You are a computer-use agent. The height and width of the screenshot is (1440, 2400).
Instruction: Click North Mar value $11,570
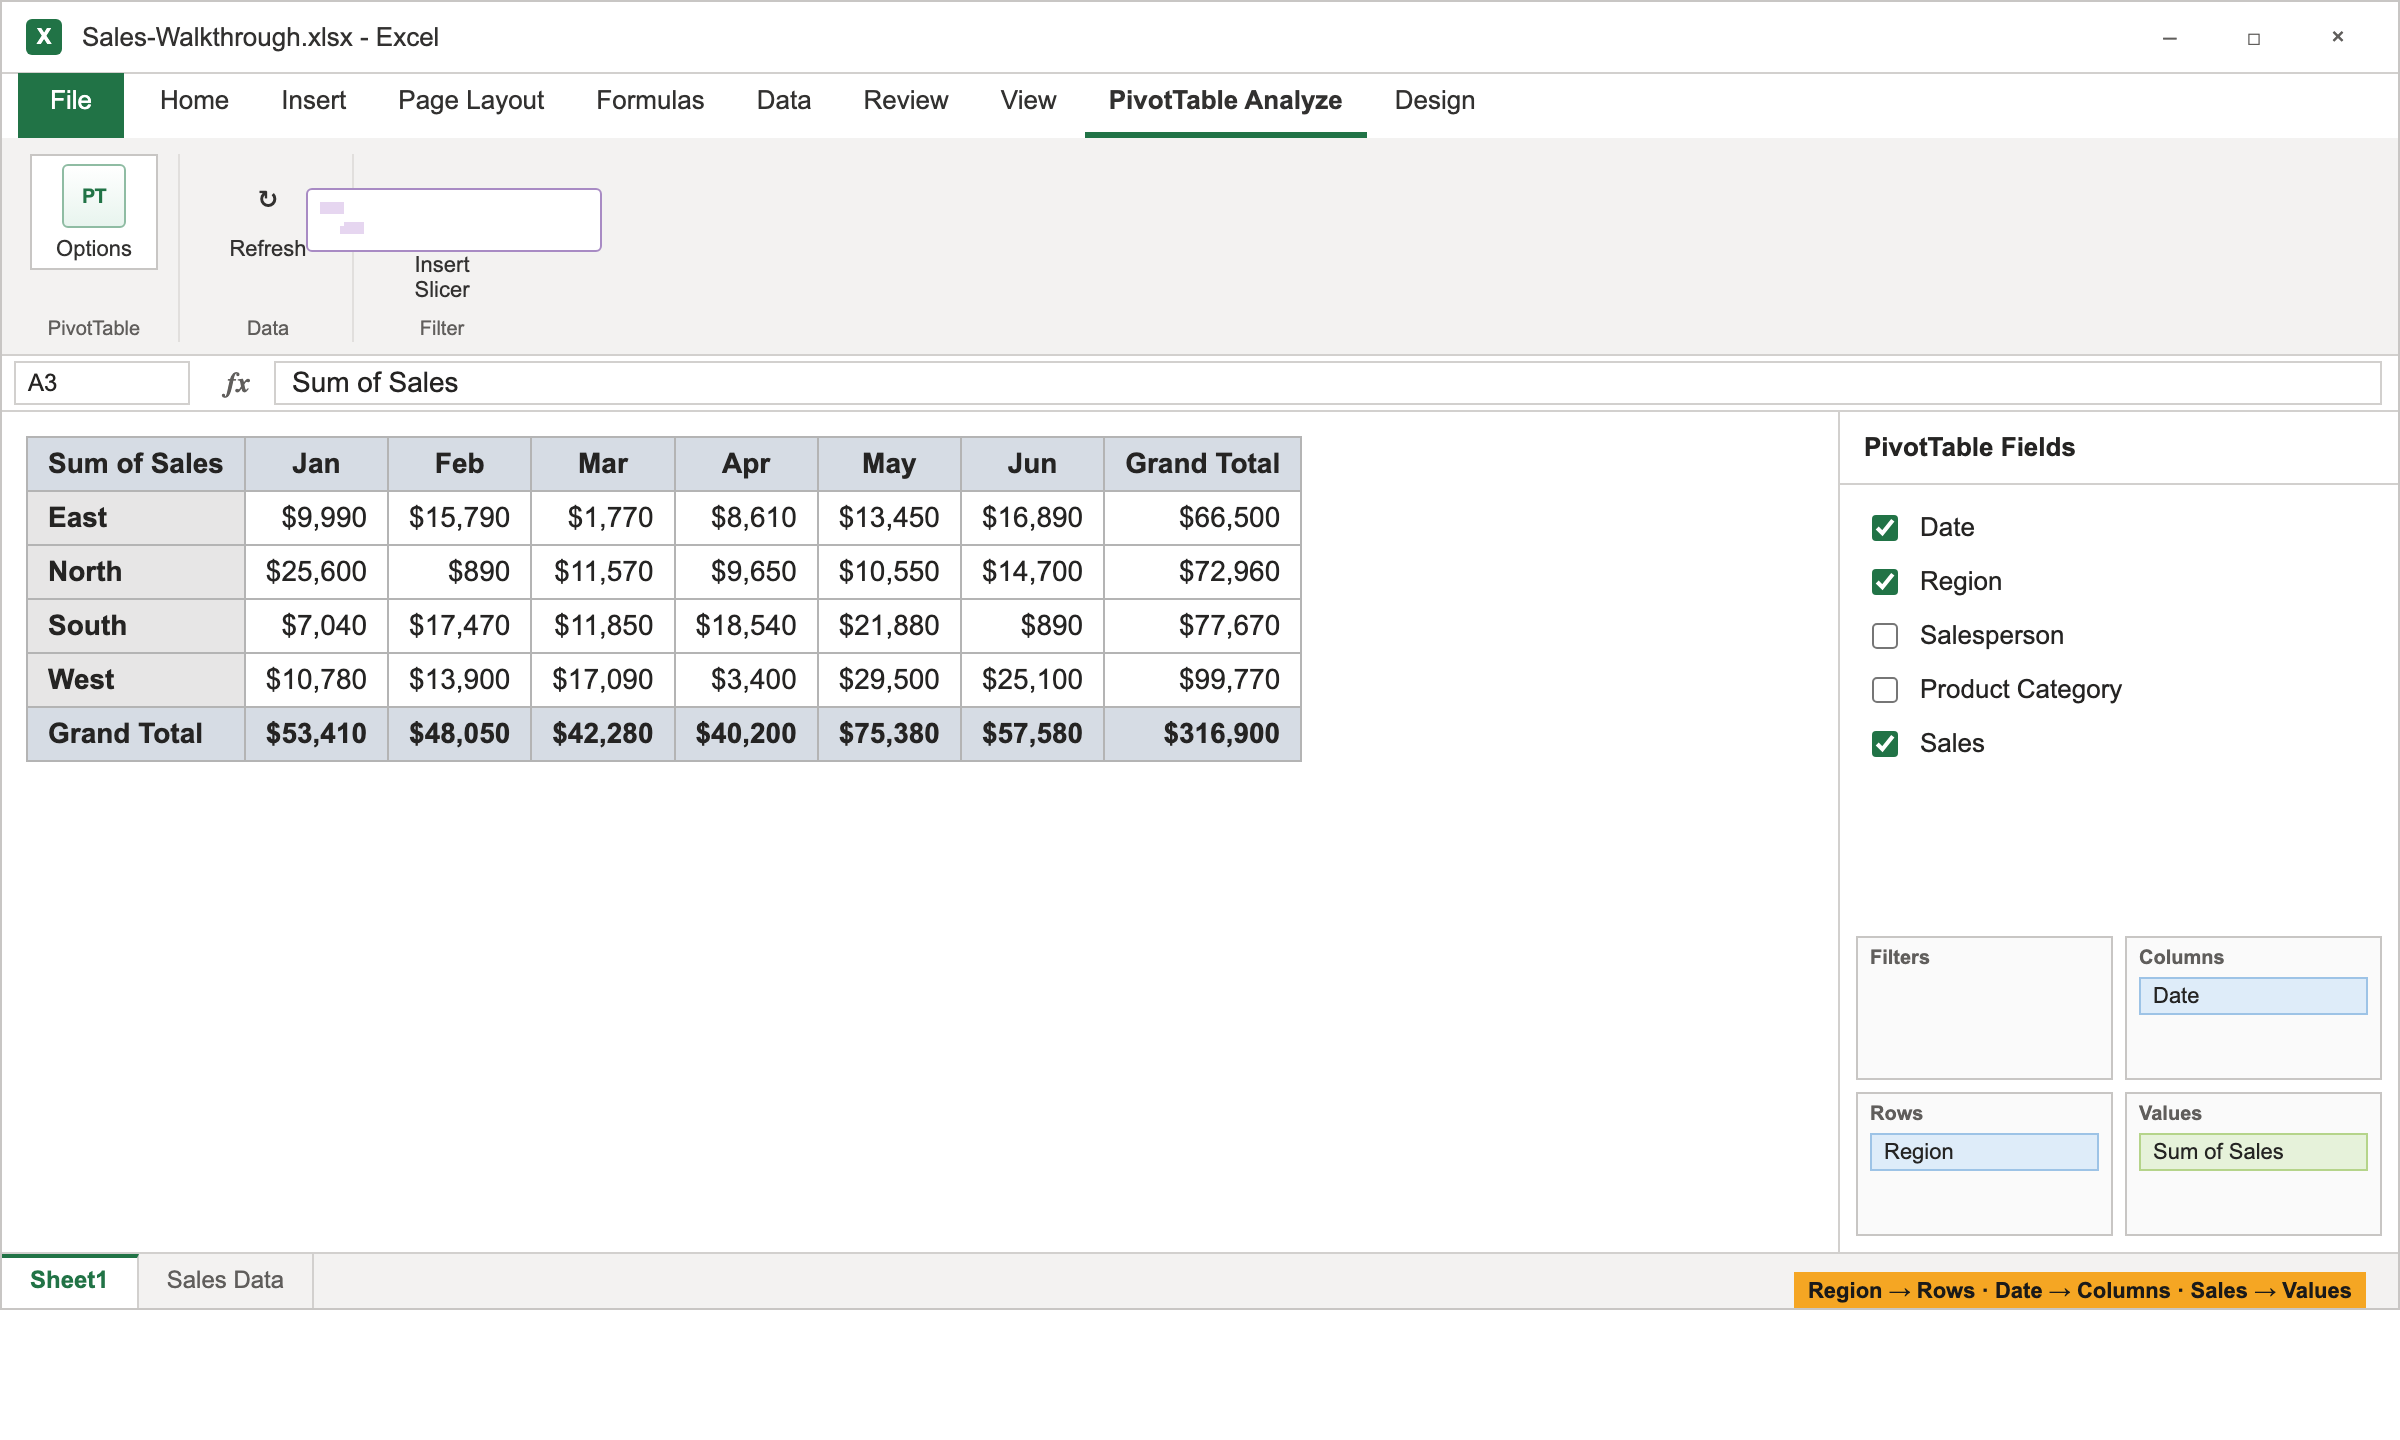pos(603,572)
